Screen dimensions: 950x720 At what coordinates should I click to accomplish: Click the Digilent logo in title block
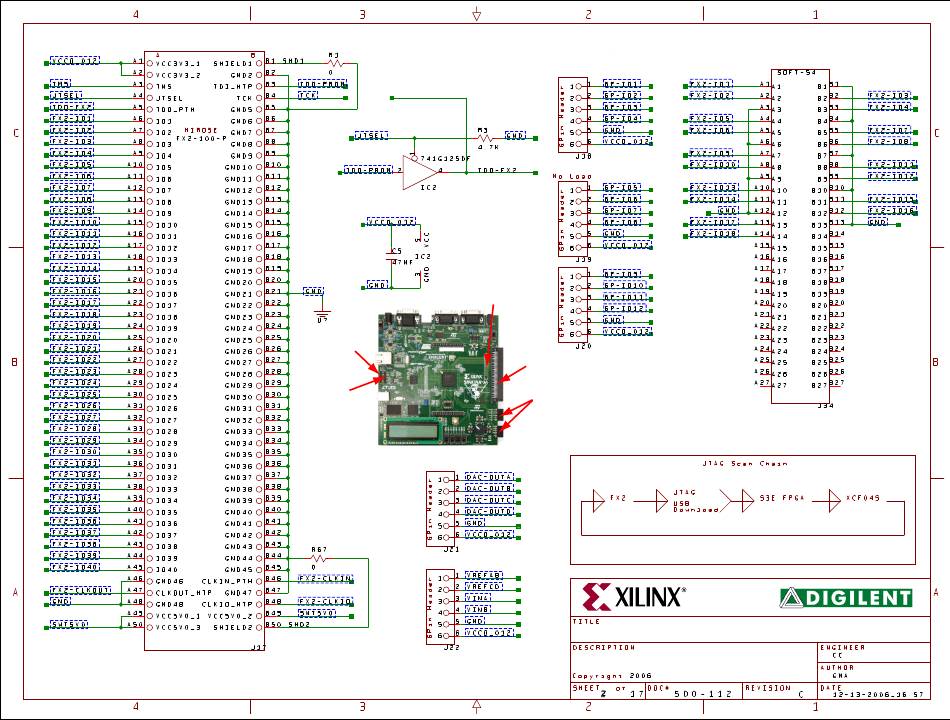coord(846,598)
